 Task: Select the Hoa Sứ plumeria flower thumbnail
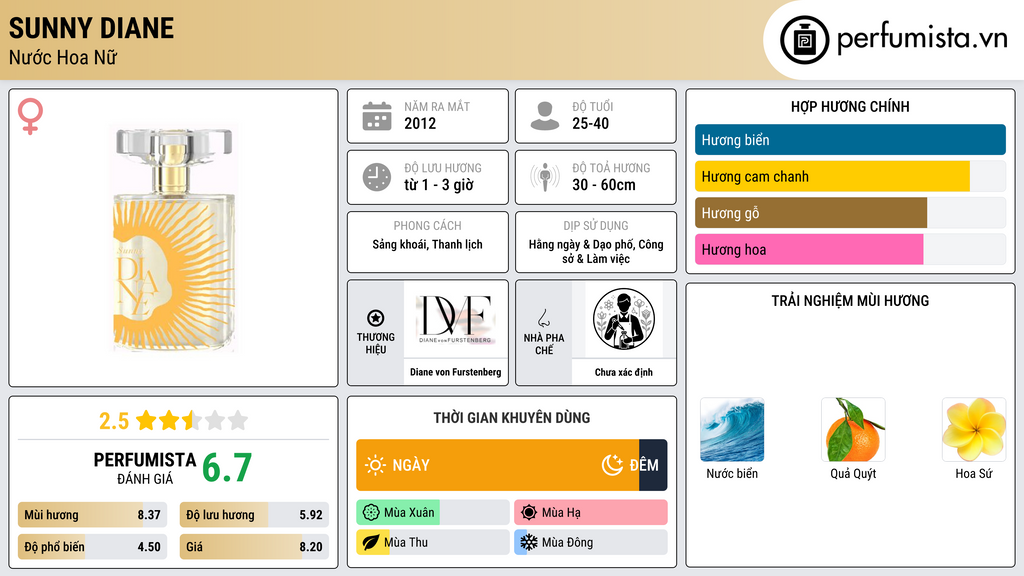(974, 430)
